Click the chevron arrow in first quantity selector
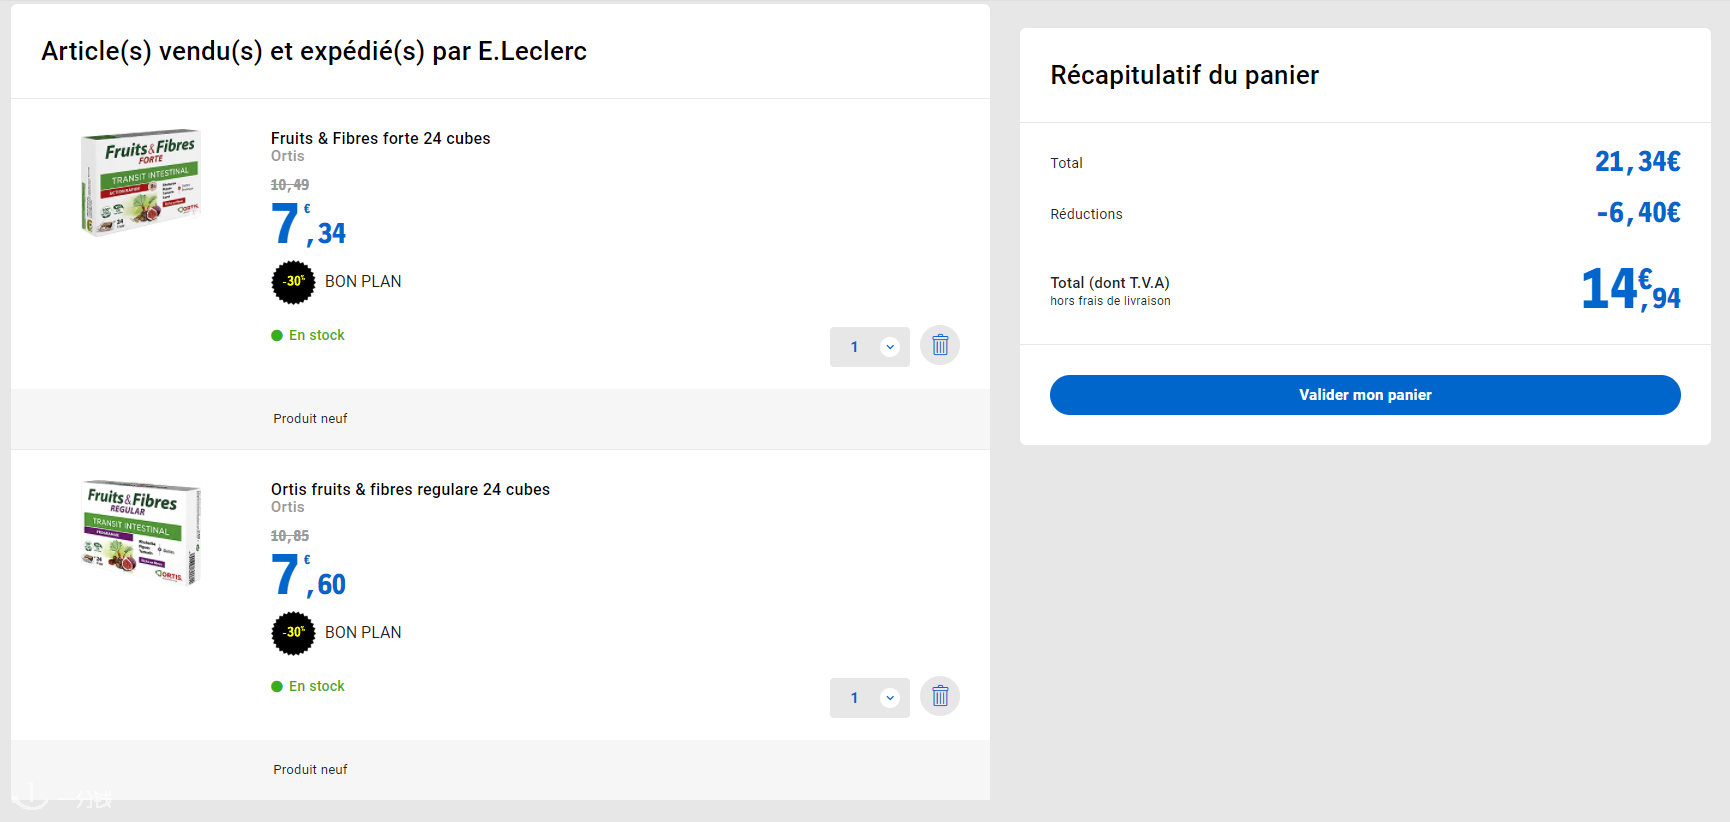The height and width of the screenshot is (822, 1730). click(890, 347)
